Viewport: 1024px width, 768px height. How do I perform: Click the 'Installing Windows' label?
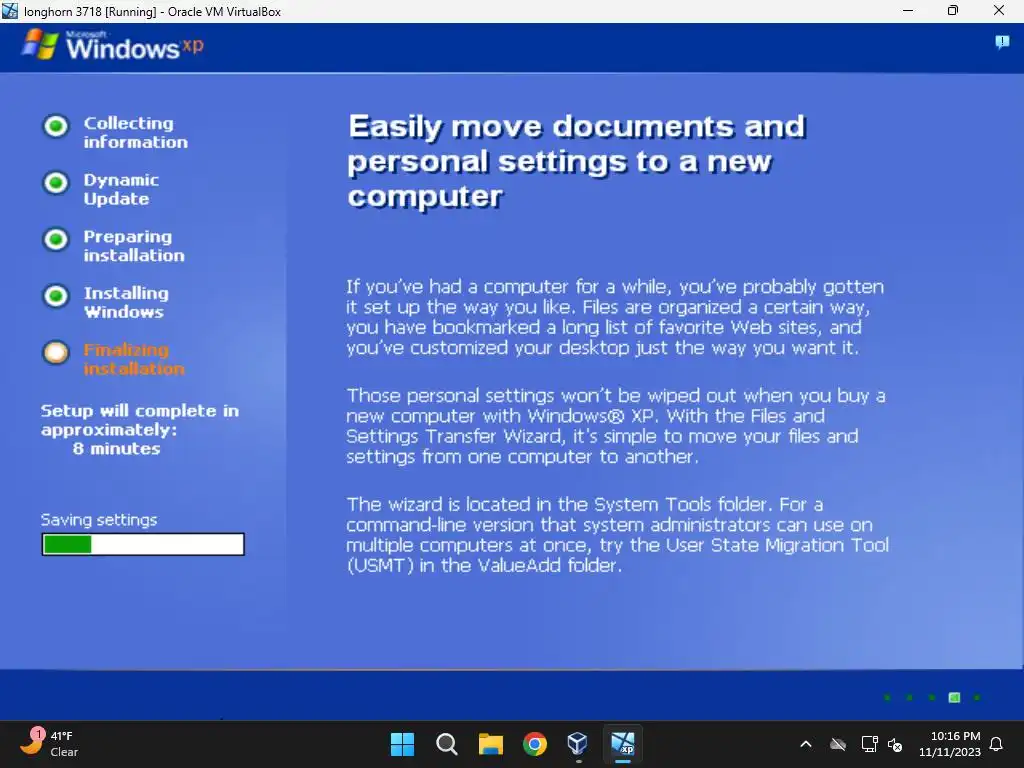point(126,302)
